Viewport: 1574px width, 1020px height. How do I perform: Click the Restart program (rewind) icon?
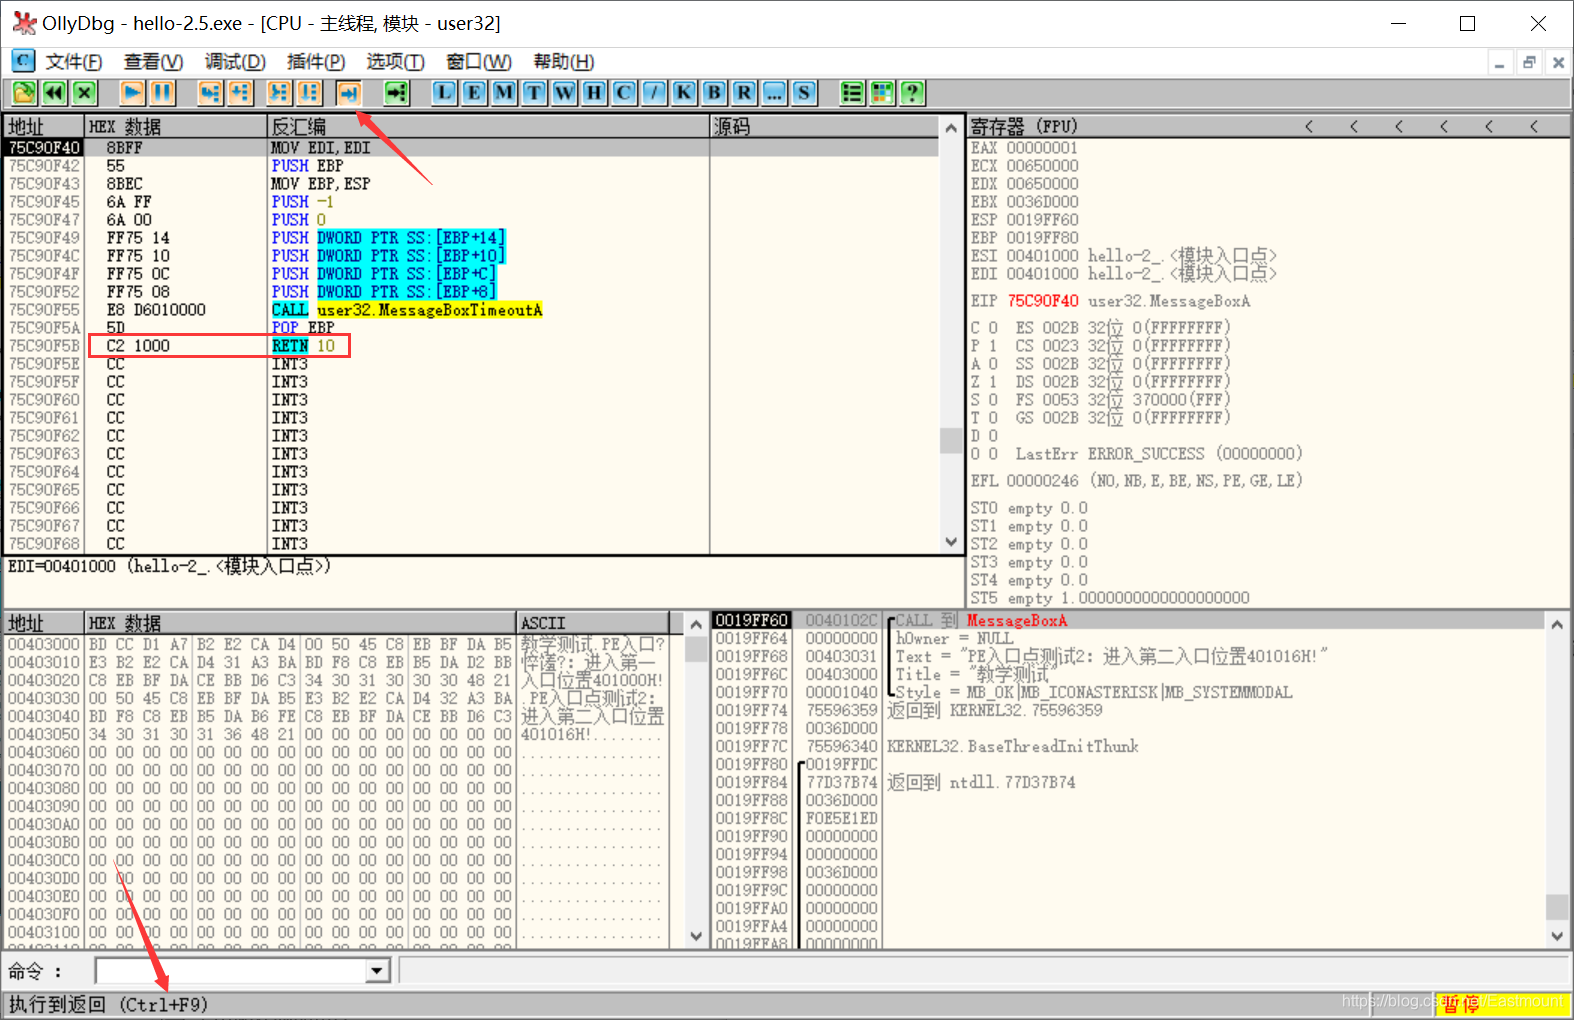click(x=54, y=93)
